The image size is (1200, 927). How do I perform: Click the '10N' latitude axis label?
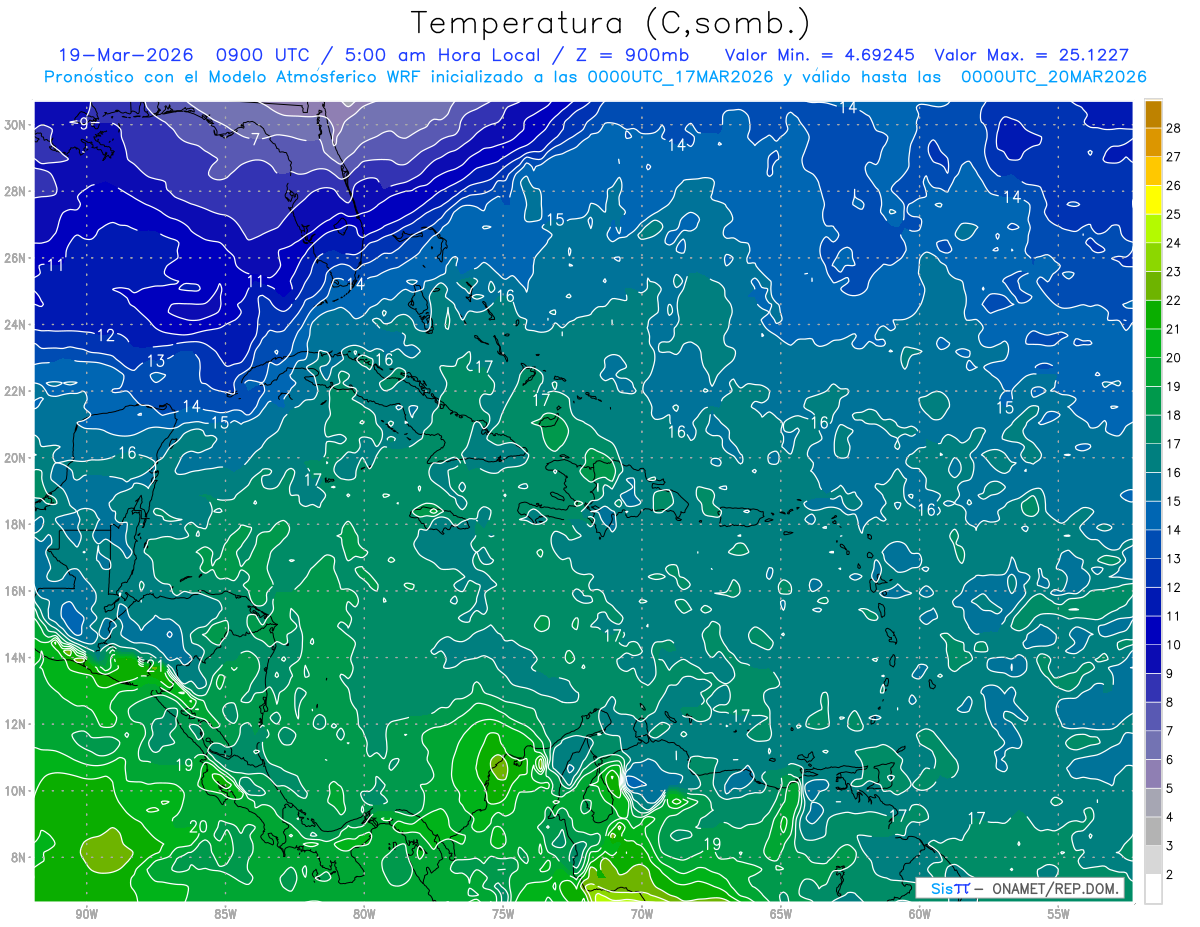click(x=16, y=790)
